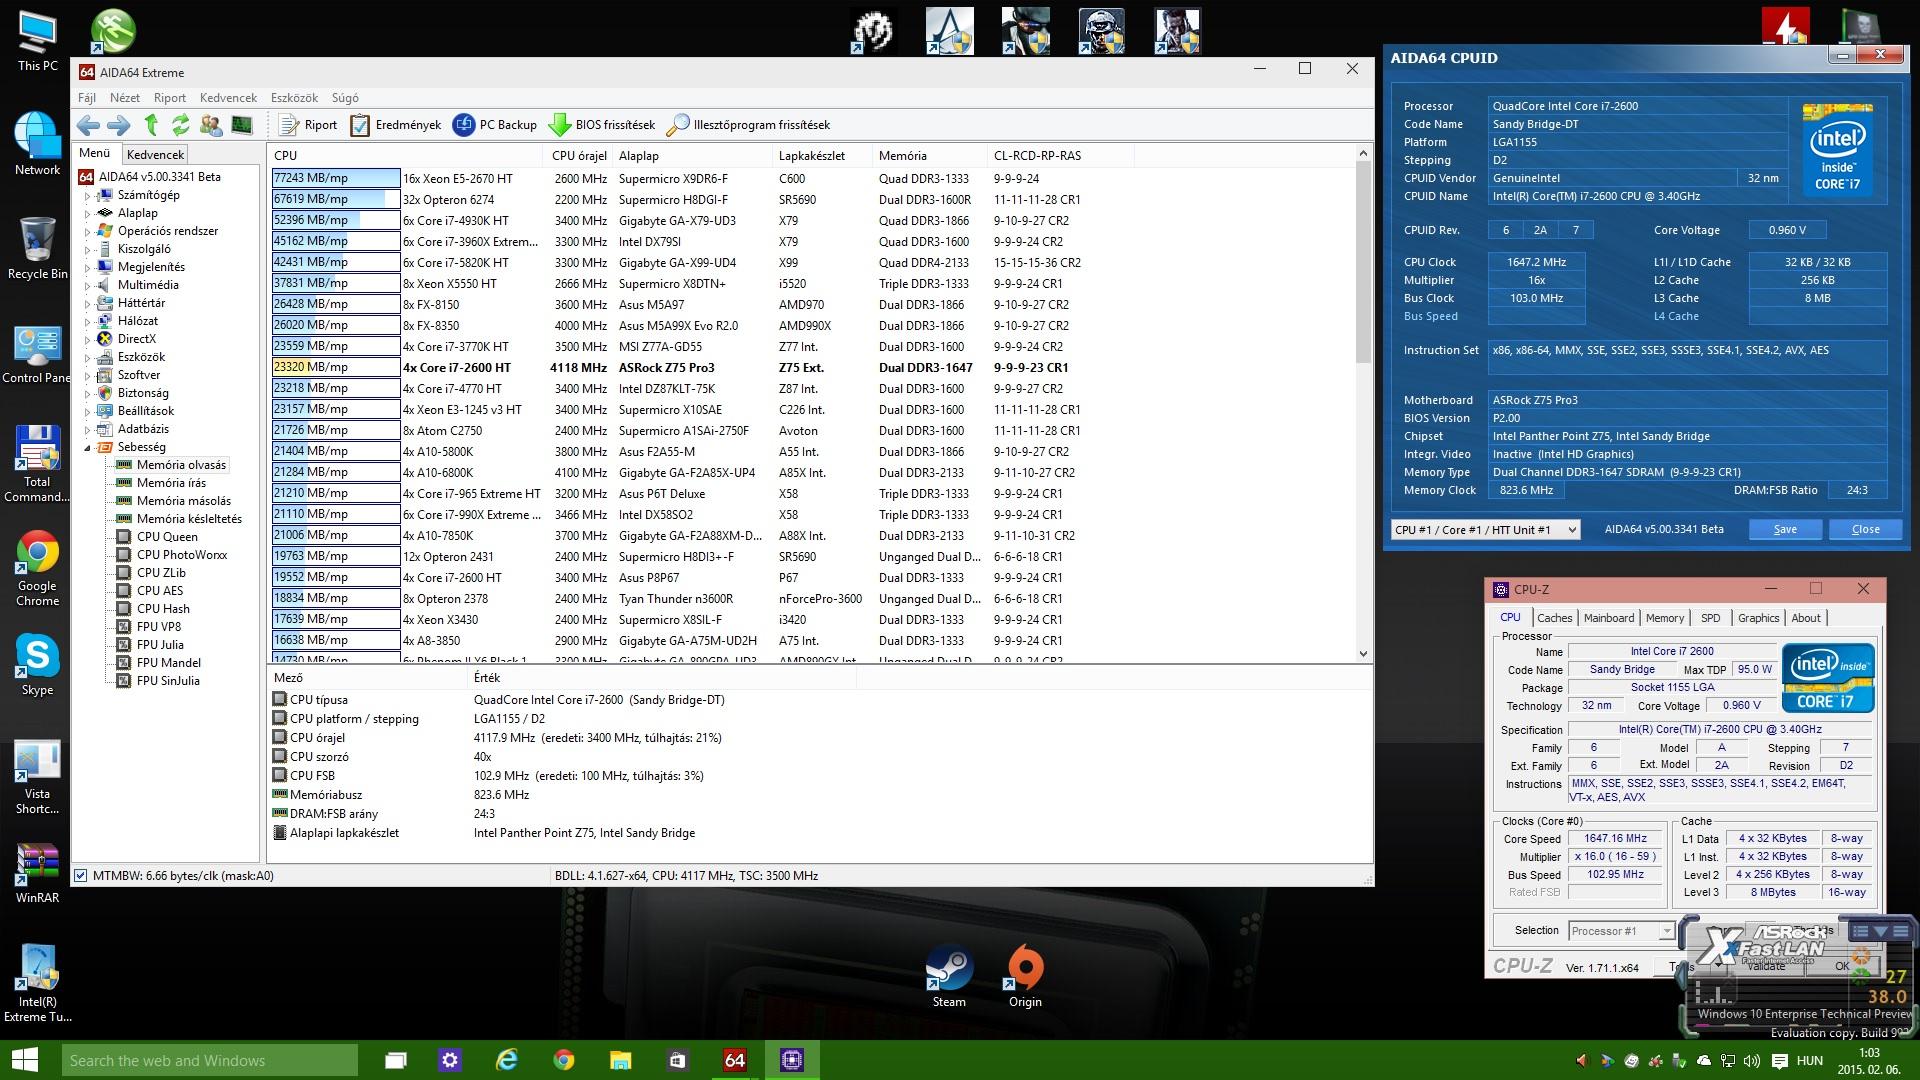Open Internet Explorer from taskbar
1920x1080 pixels.
pyautogui.click(x=507, y=1060)
